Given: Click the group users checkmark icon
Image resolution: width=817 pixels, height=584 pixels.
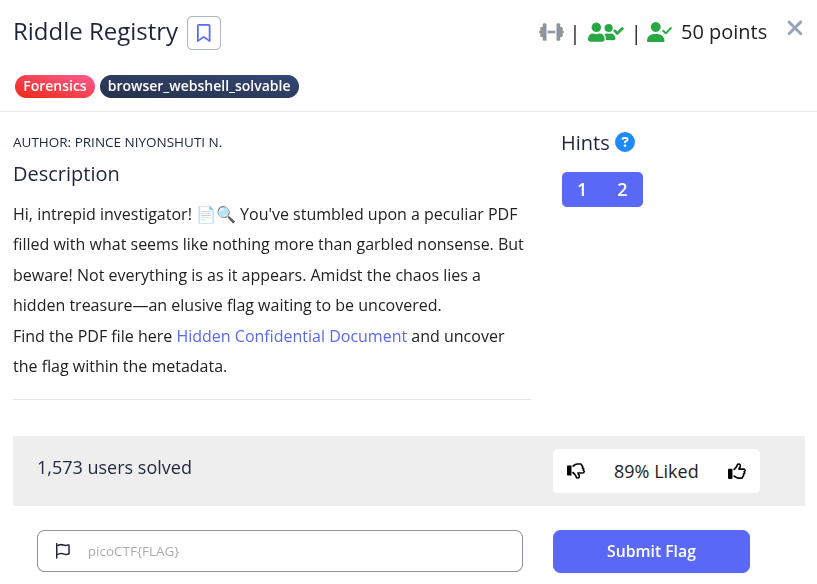Looking at the screenshot, I should click(x=605, y=32).
